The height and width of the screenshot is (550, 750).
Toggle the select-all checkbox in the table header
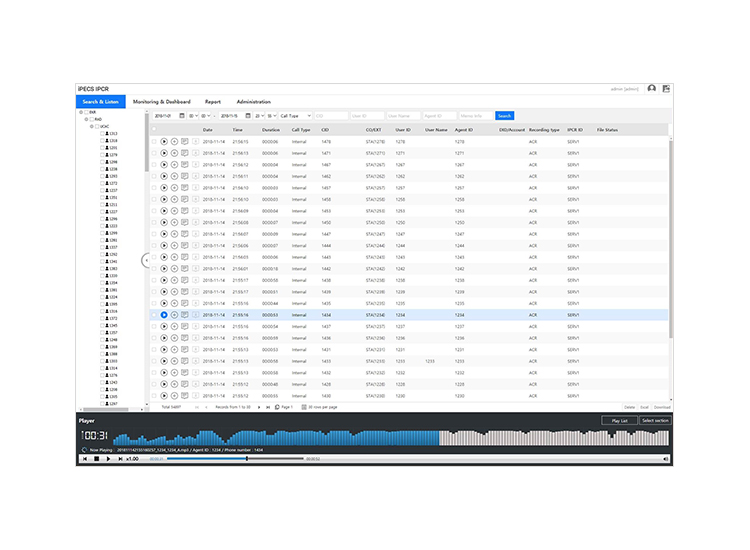[154, 130]
